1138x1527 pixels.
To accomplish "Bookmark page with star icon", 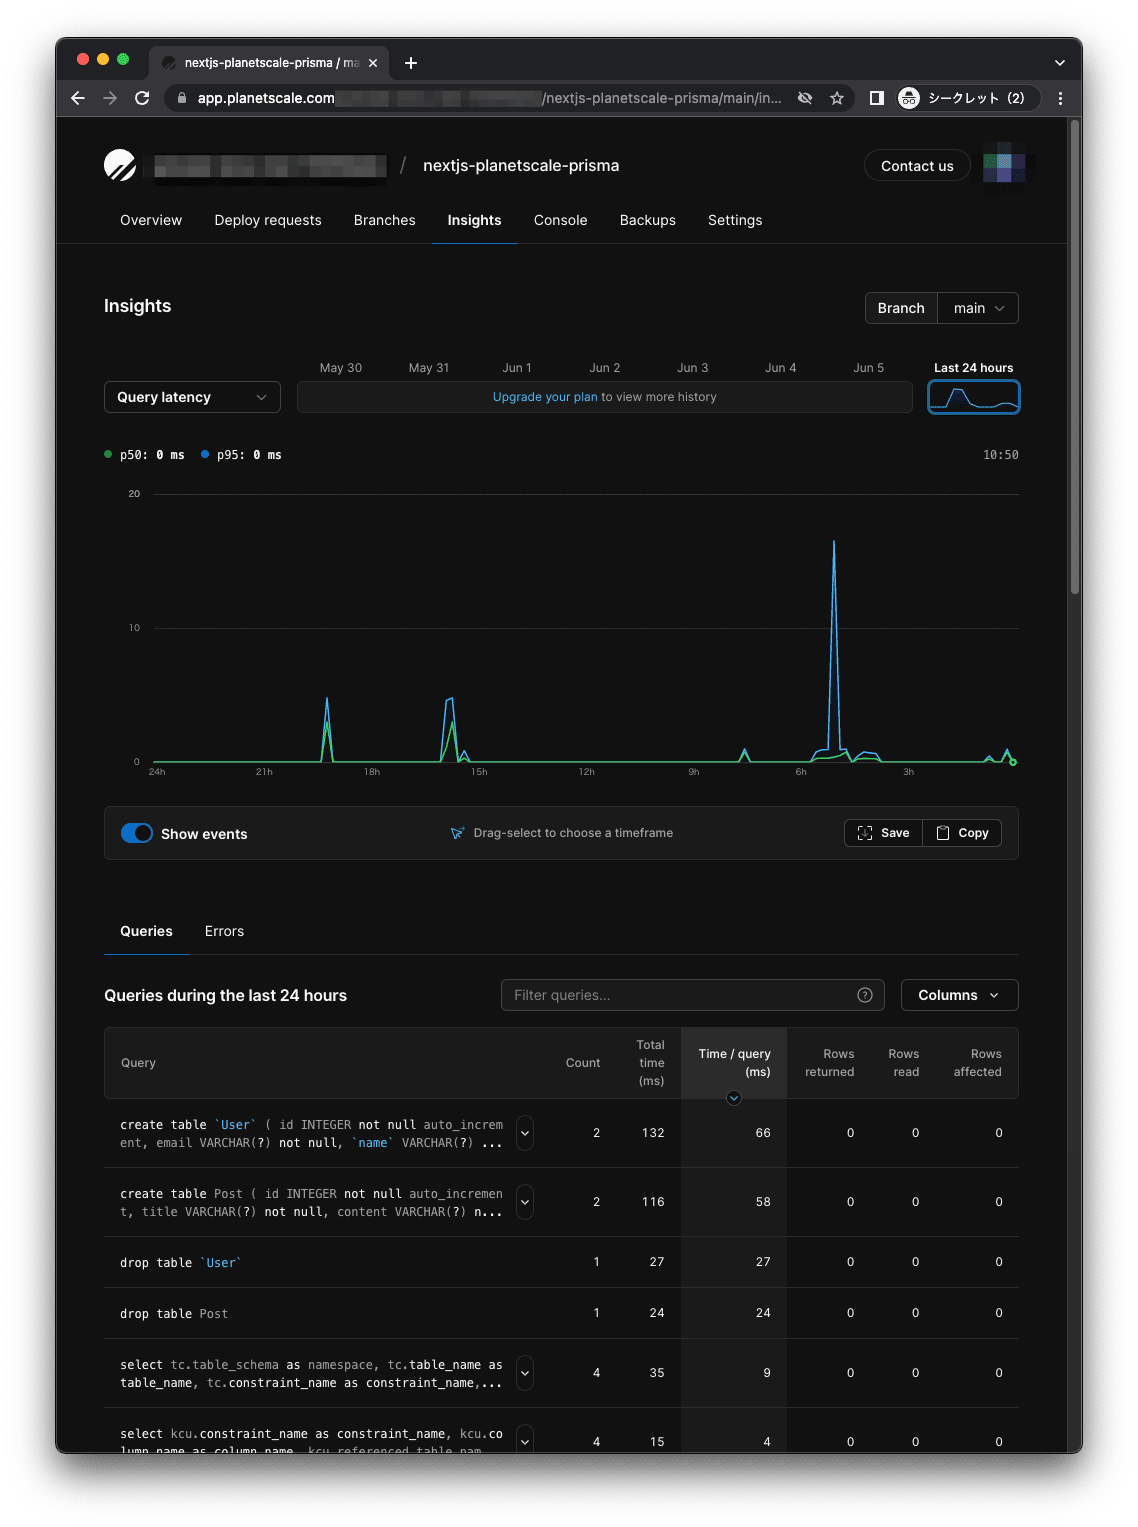I will click(837, 98).
